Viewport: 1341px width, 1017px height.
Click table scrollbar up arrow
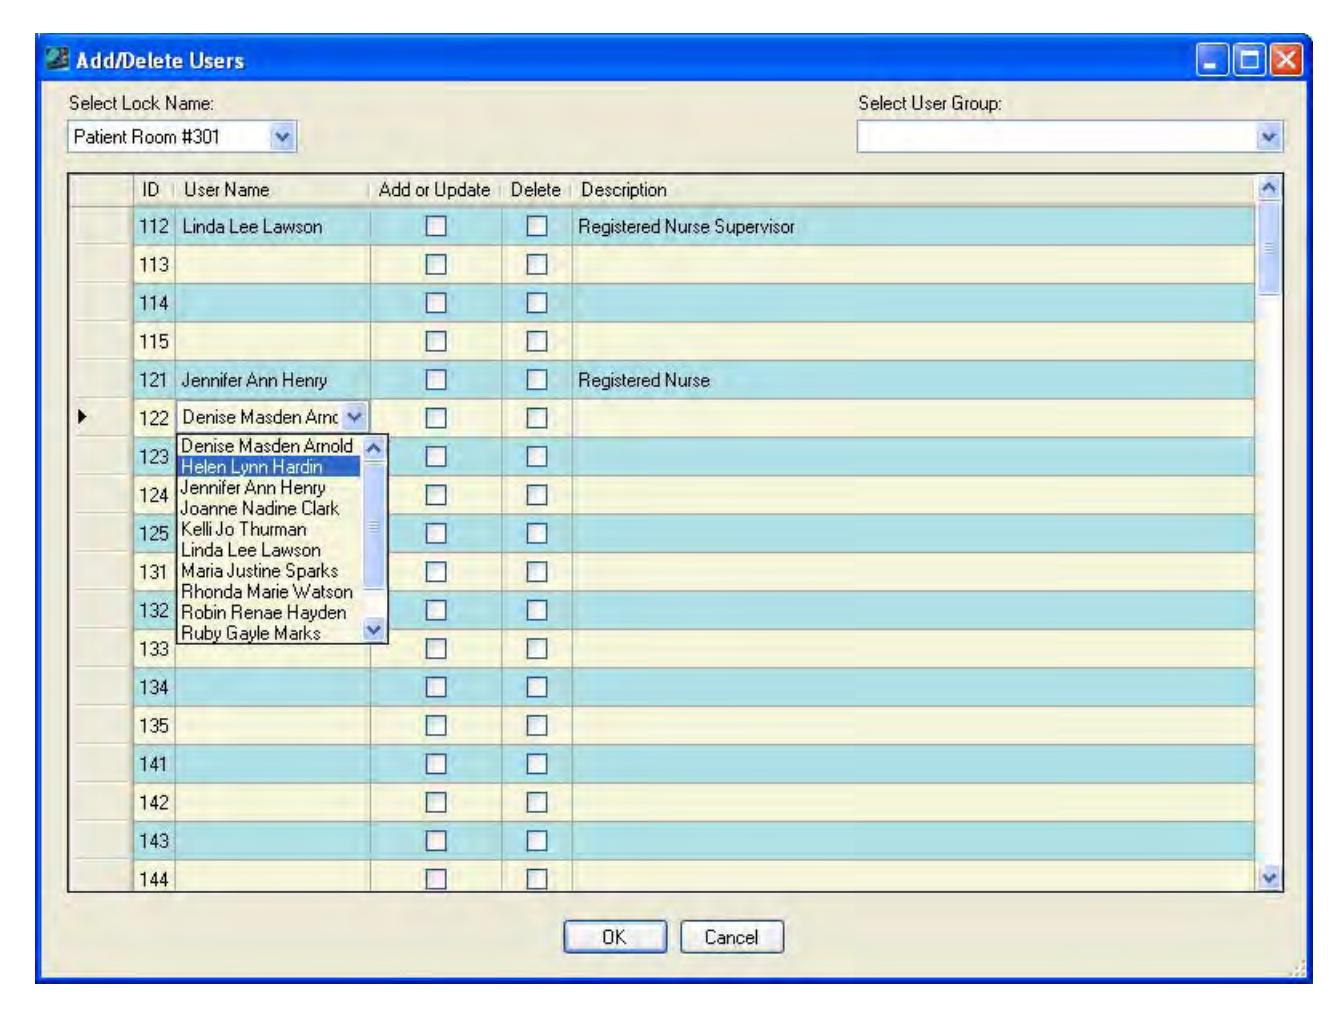pos(1269,187)
